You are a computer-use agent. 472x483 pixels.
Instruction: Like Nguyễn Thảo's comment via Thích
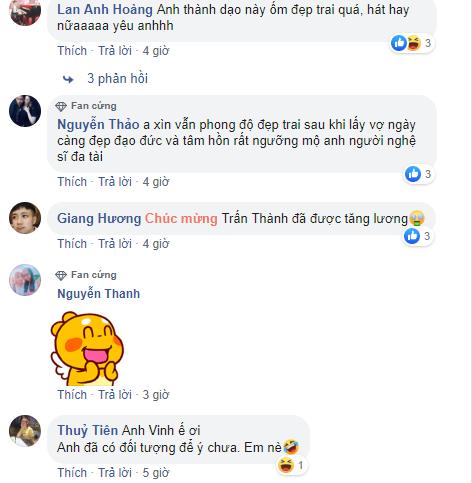click(72, 182)
